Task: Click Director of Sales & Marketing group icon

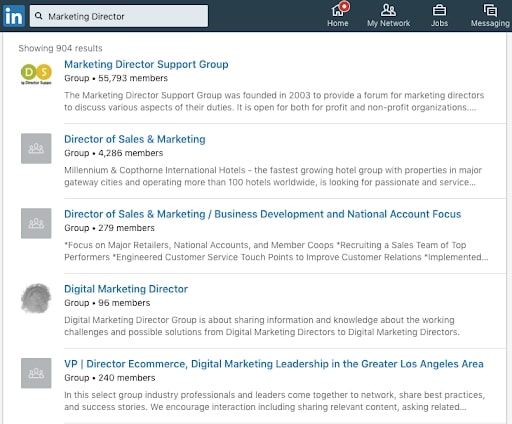Action: 36,148
